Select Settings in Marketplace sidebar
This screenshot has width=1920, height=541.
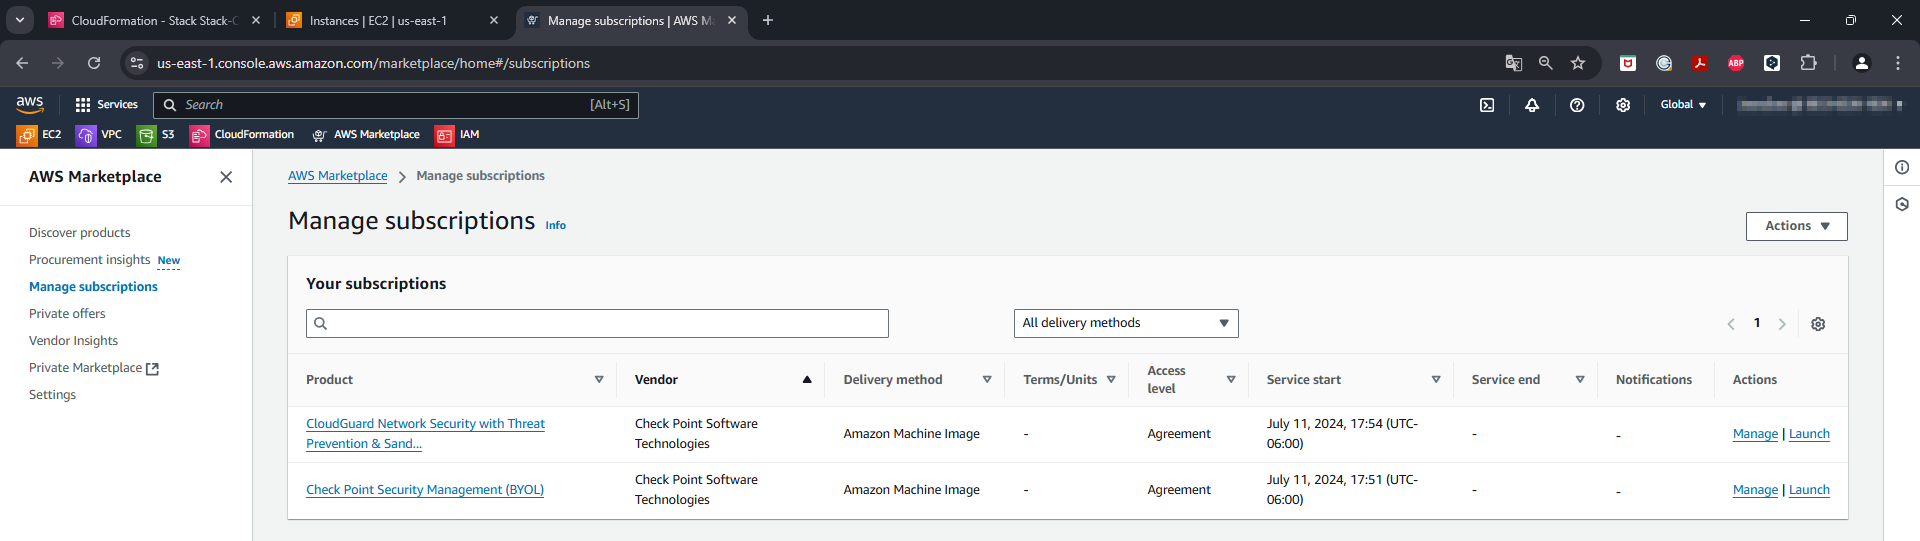[52, 395]
